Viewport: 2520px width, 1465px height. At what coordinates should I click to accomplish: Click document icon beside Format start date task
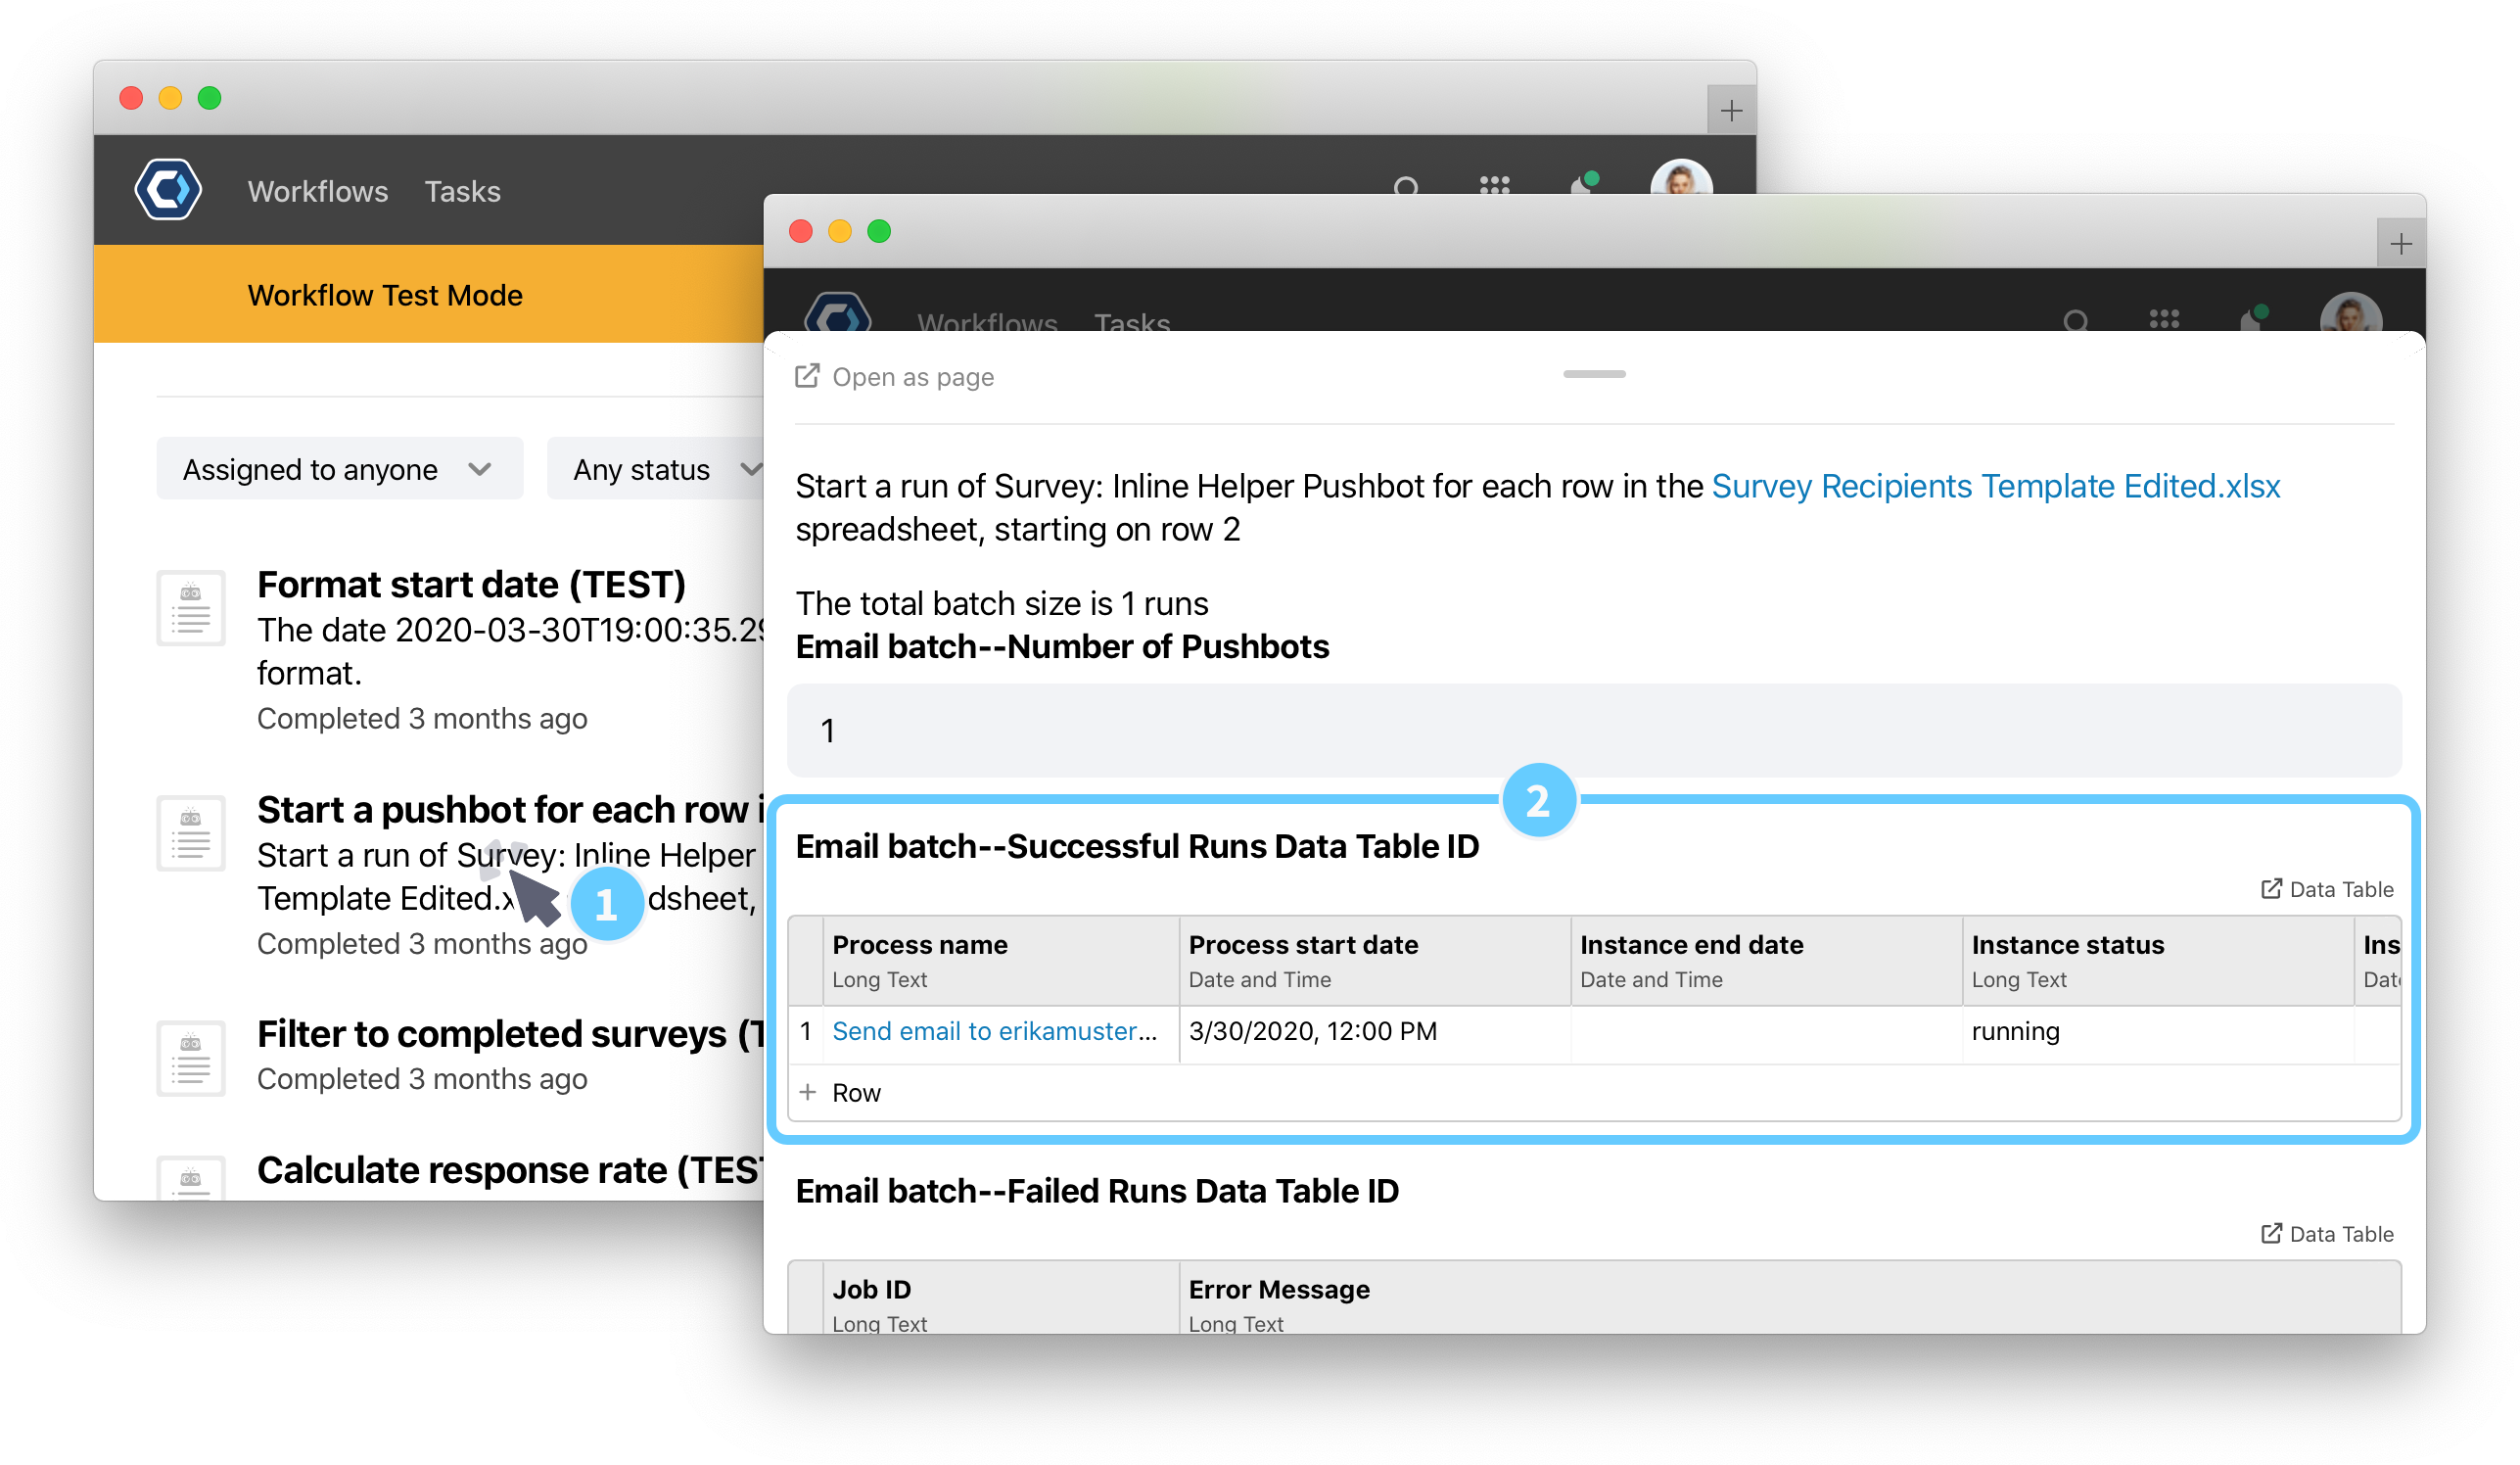191,608
